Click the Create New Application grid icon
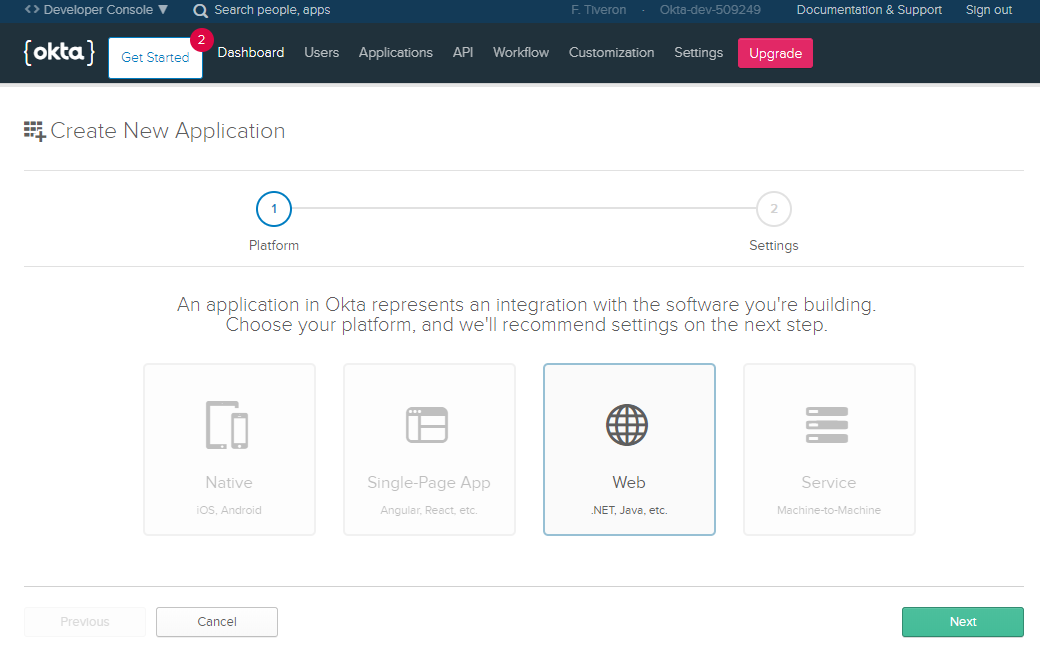The image size is (1040, 665). (x=35, y=131)
